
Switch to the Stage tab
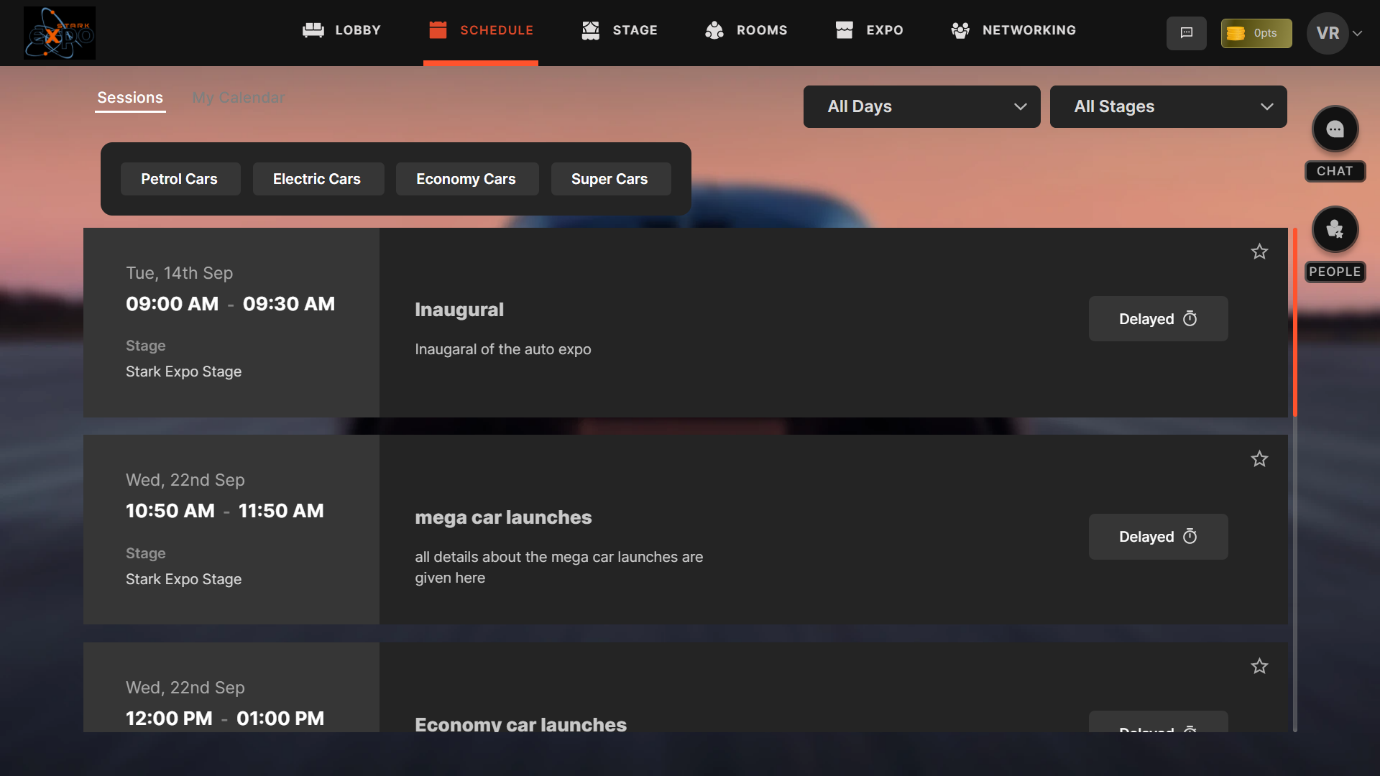[620, 30]
